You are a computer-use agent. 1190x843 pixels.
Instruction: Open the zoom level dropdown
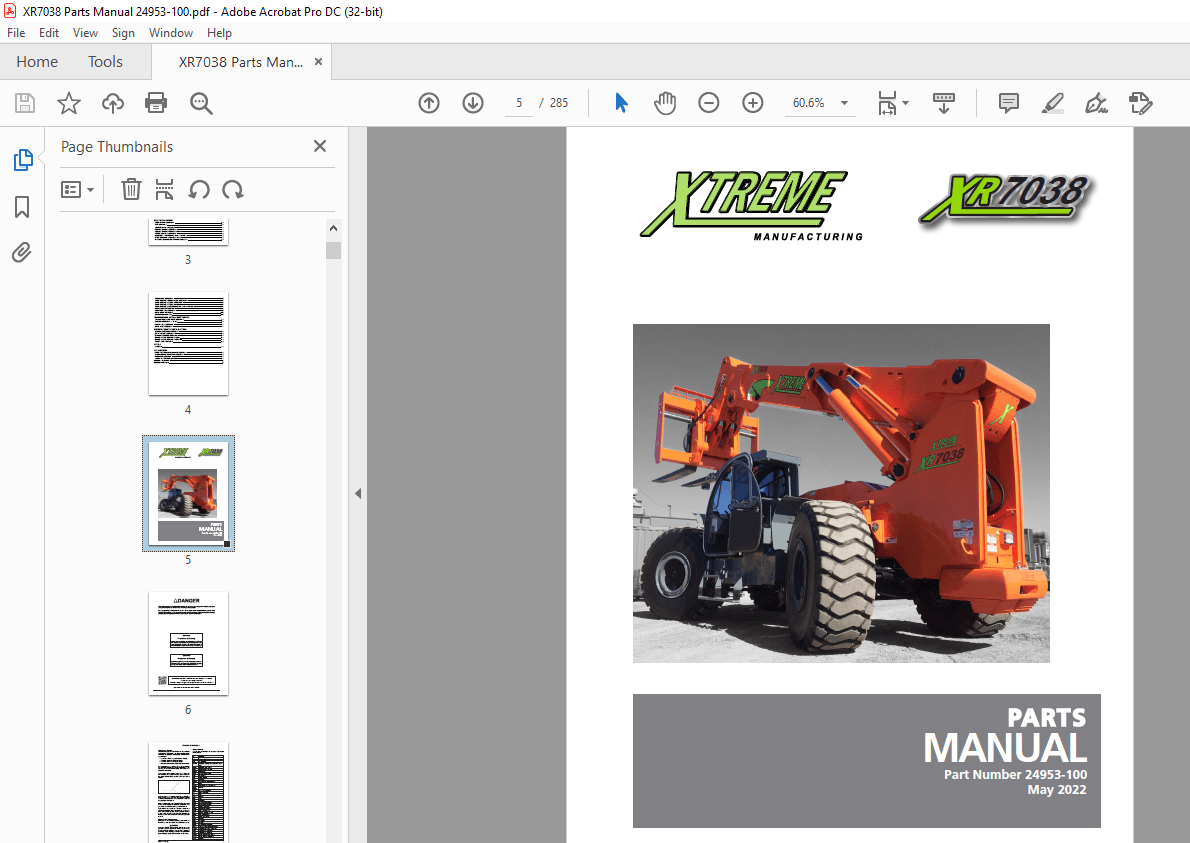tap(843, 103)
